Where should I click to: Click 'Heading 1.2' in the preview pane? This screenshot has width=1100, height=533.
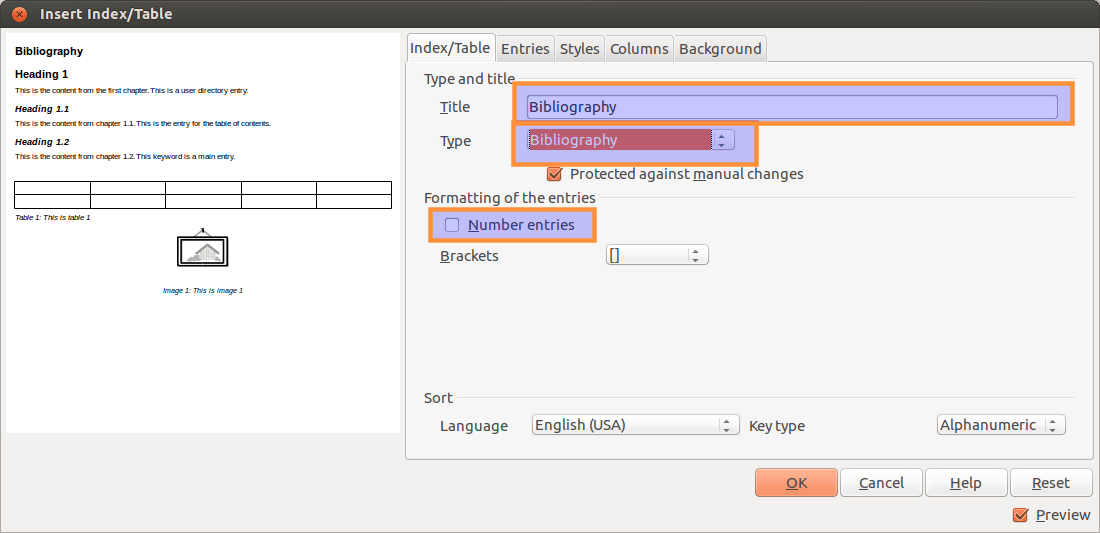pyautogui.click(x=42, y=142)
